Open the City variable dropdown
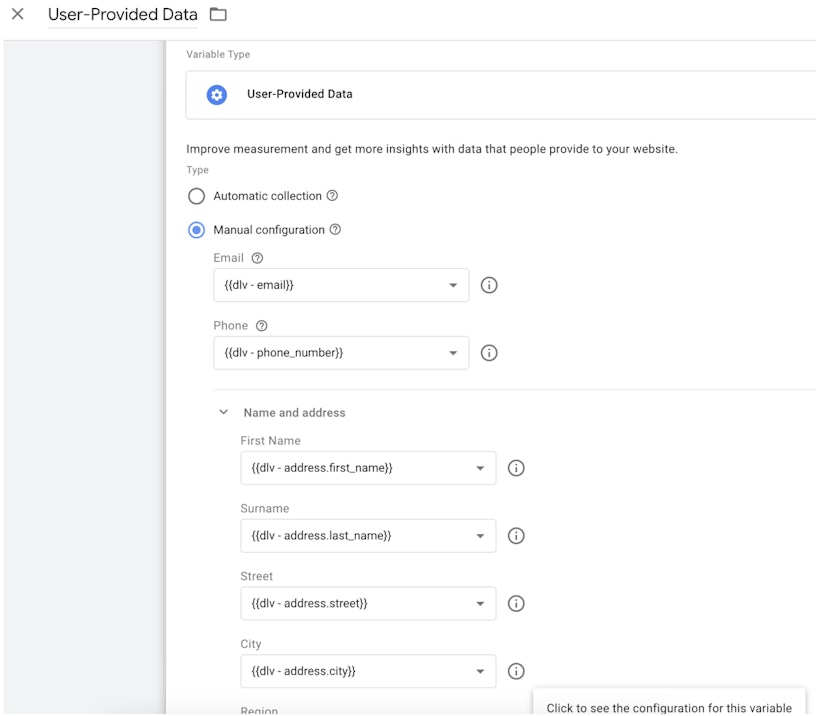 click(x=368, y=671)
